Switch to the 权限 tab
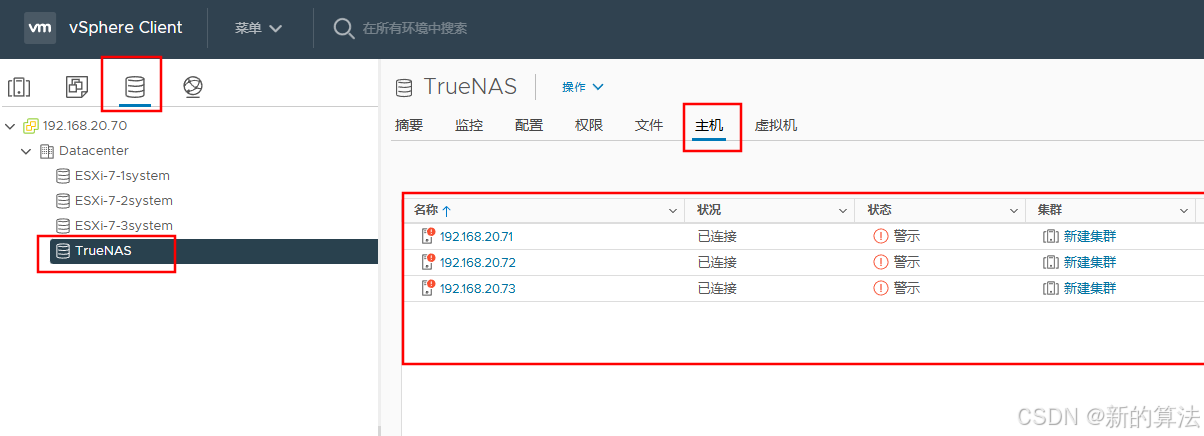Image resolution: width=1204 pixels, height=436 pixels. pos(589,126)
